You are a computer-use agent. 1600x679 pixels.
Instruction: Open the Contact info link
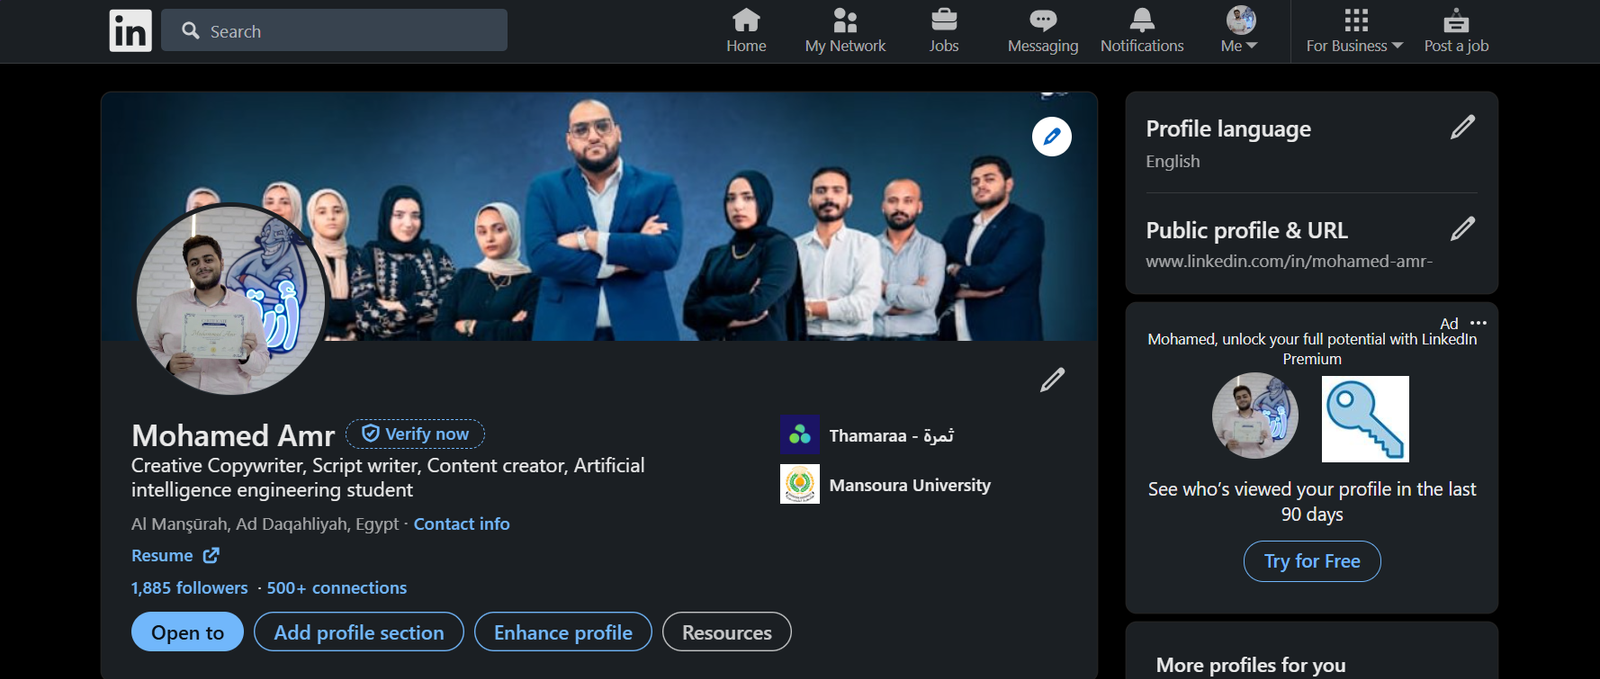pyautogui.click(x=461, y=524)
